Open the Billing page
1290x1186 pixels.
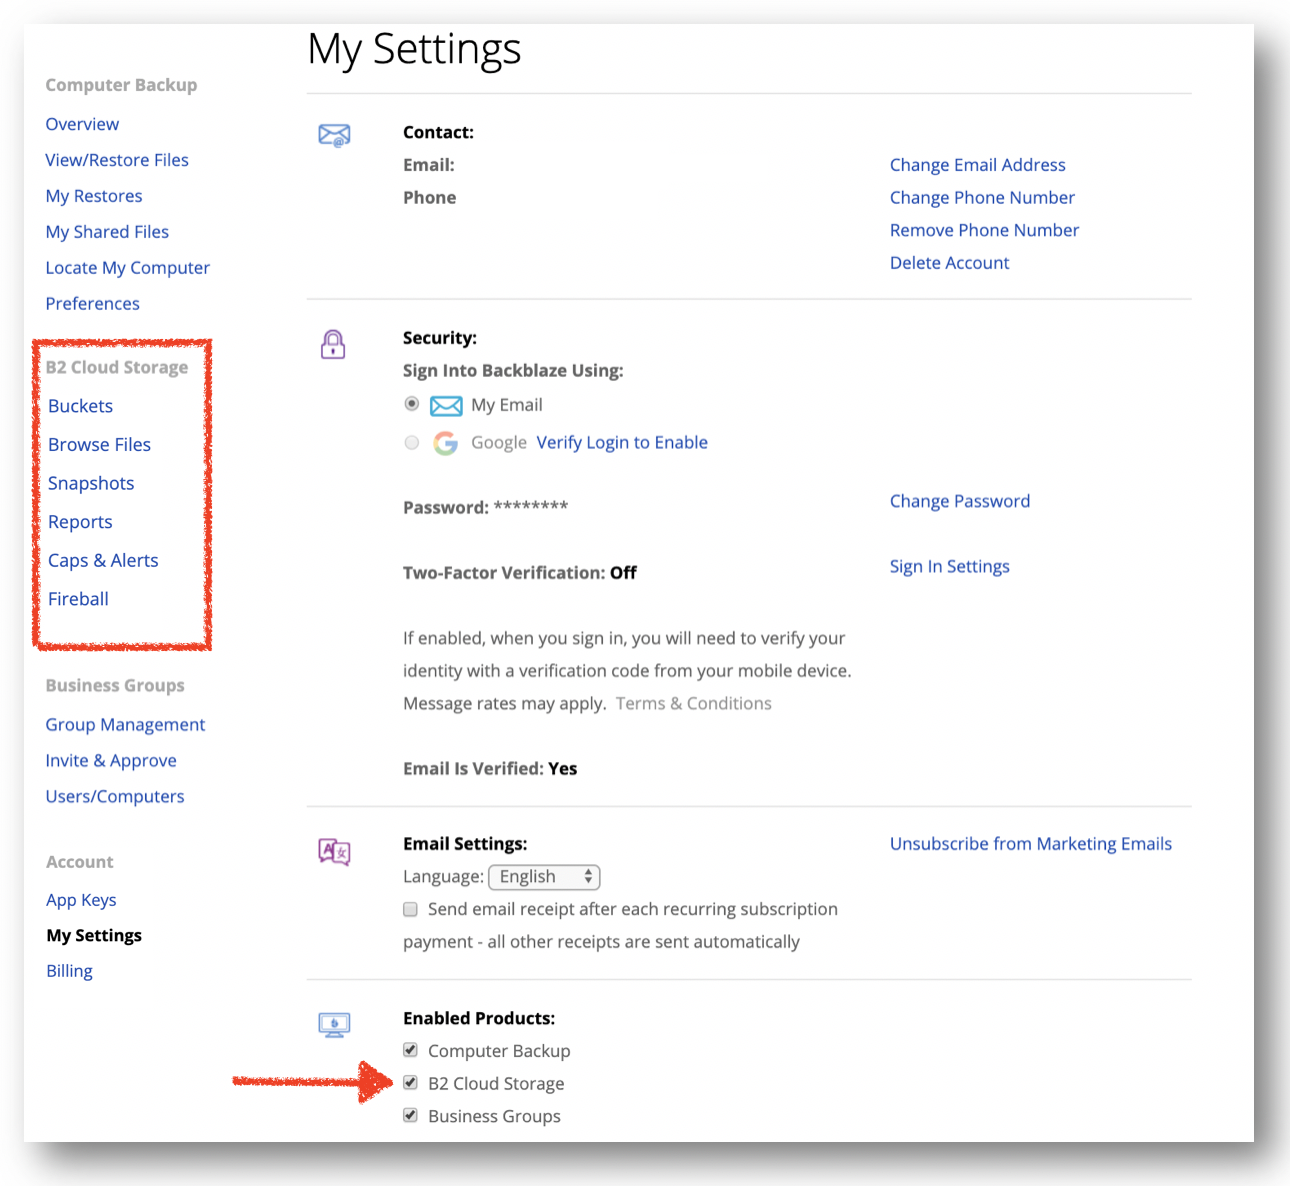click(x=69, y=971)
